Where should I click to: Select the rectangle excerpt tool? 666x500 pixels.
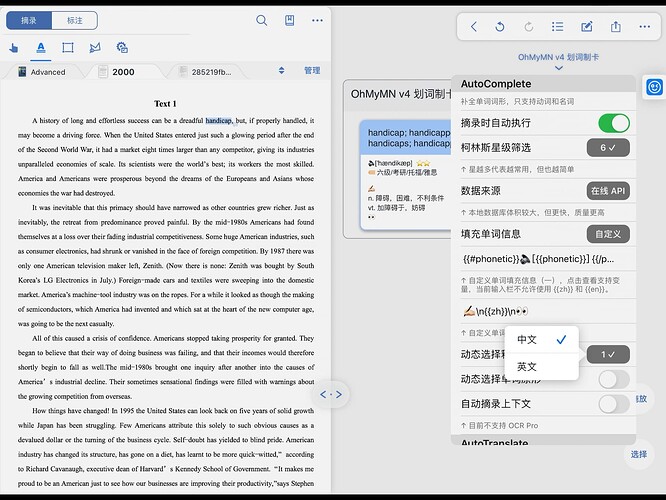68,48
